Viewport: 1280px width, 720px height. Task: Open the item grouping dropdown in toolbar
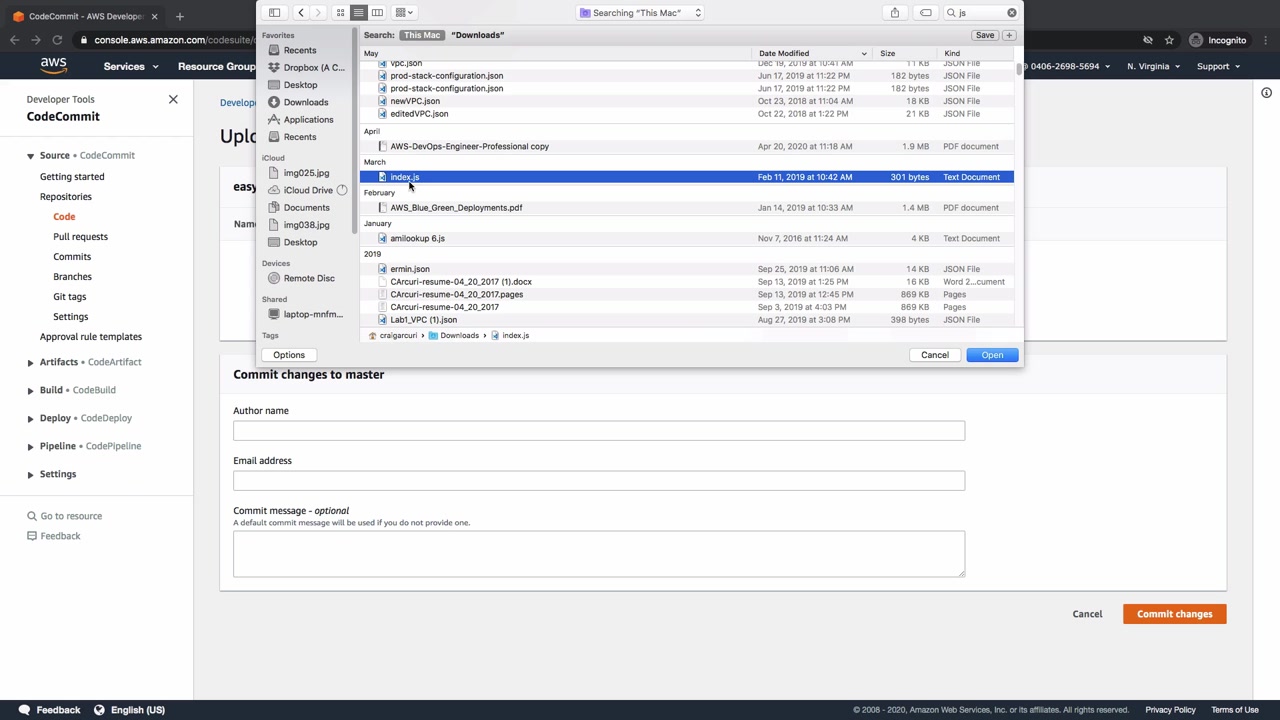[404, 13]
